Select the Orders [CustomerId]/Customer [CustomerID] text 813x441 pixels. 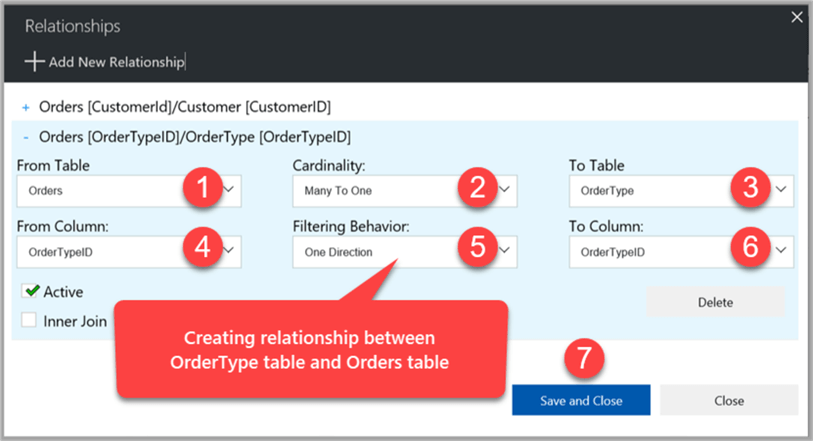185,107
